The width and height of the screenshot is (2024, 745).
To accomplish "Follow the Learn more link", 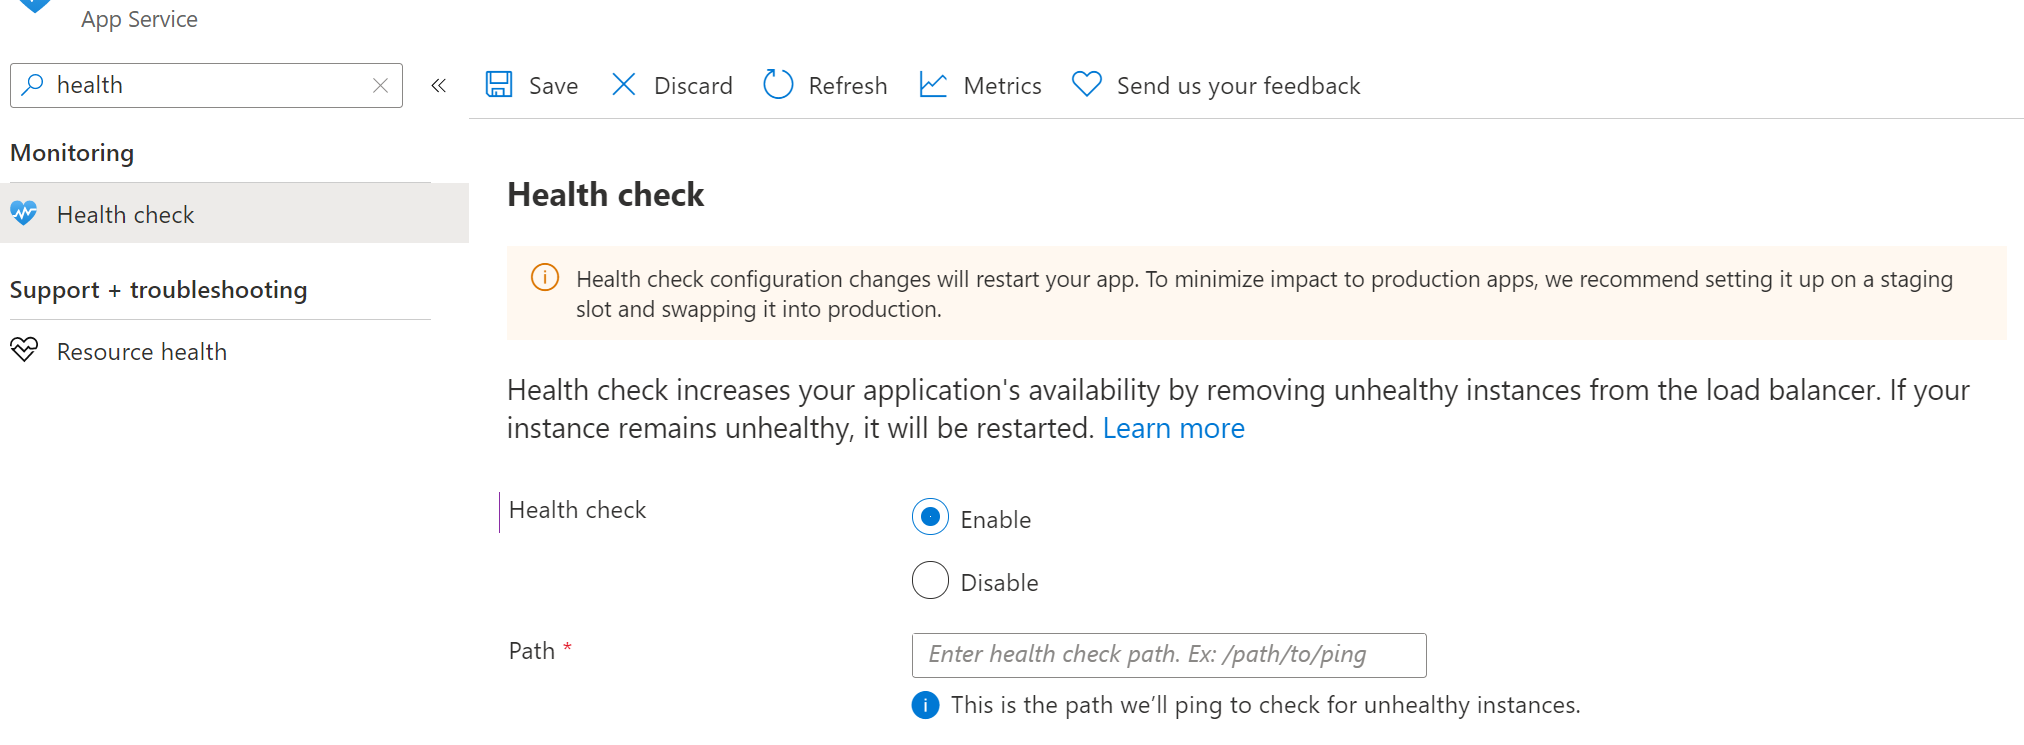I will (x=1173, y=428).
